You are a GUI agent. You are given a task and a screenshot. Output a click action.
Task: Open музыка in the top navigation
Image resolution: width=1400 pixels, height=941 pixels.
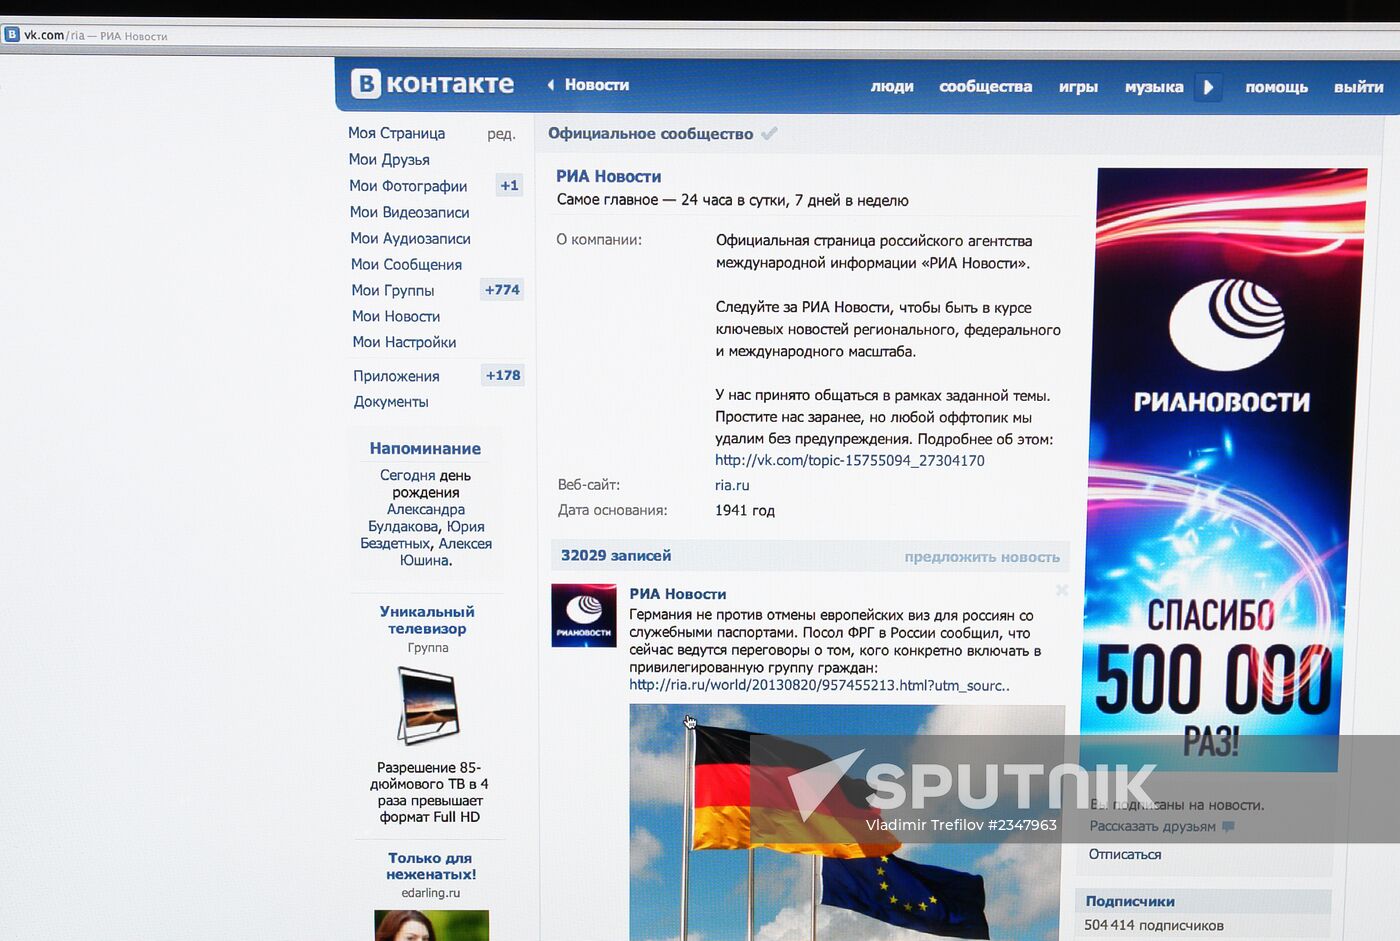(1154, 87)
